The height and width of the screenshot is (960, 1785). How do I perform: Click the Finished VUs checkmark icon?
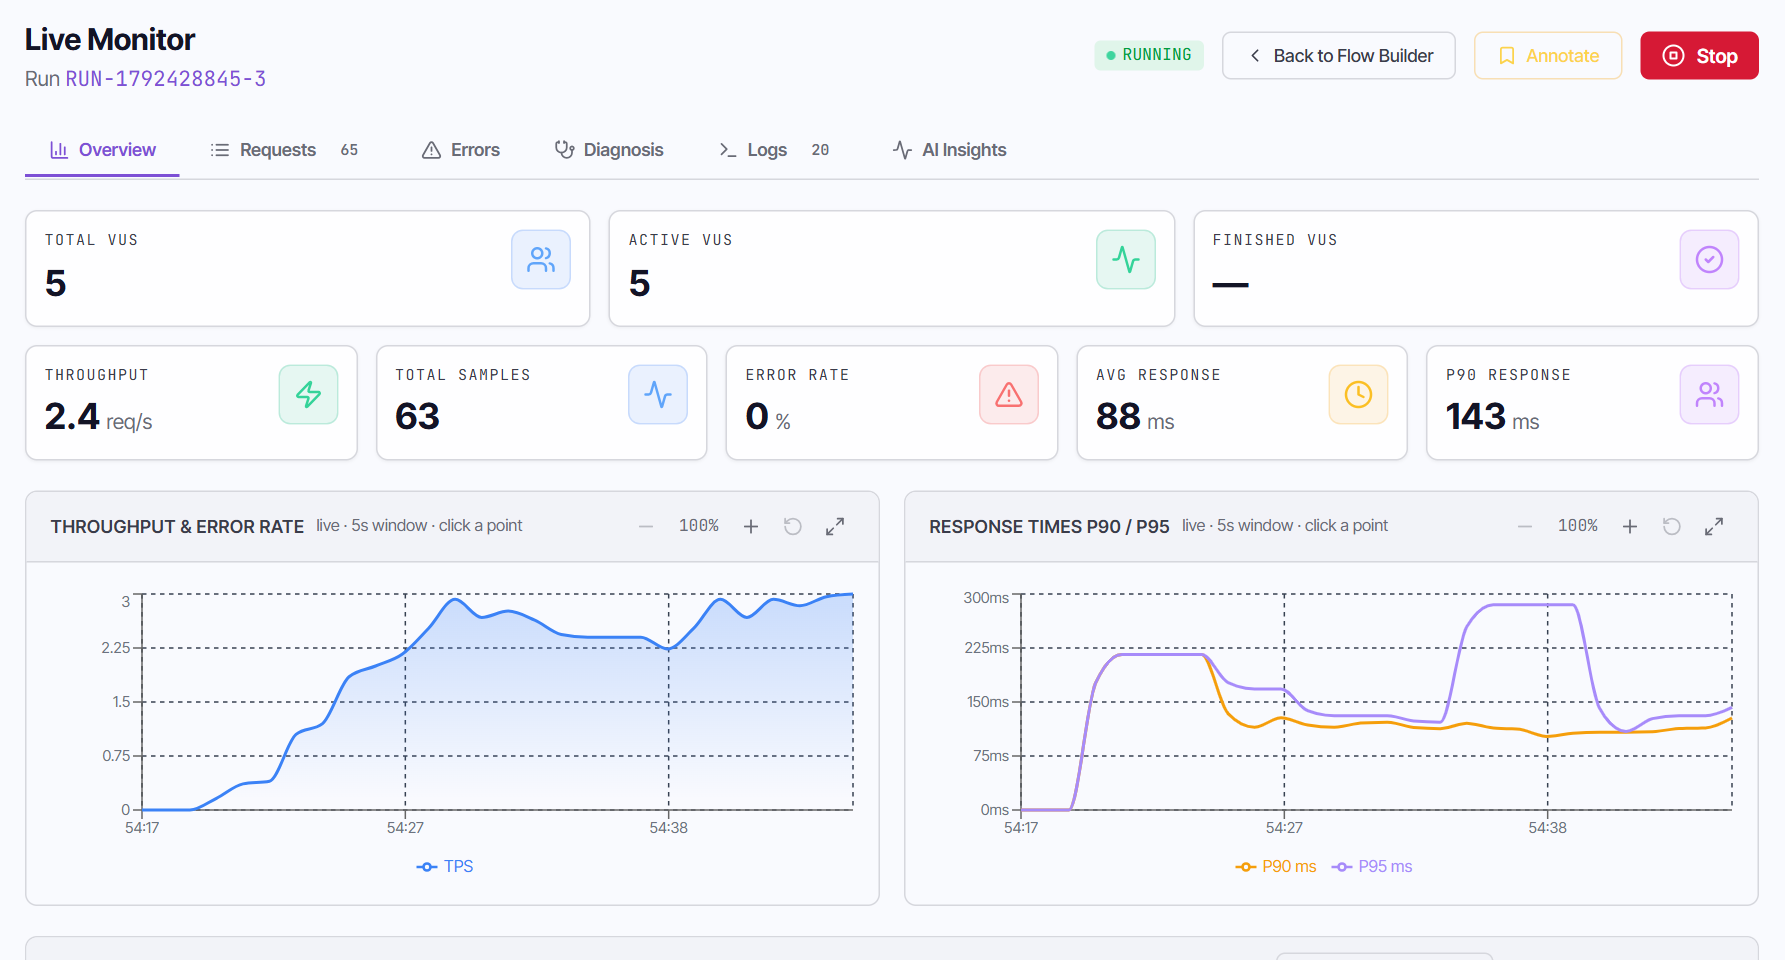click(1710, 260)
